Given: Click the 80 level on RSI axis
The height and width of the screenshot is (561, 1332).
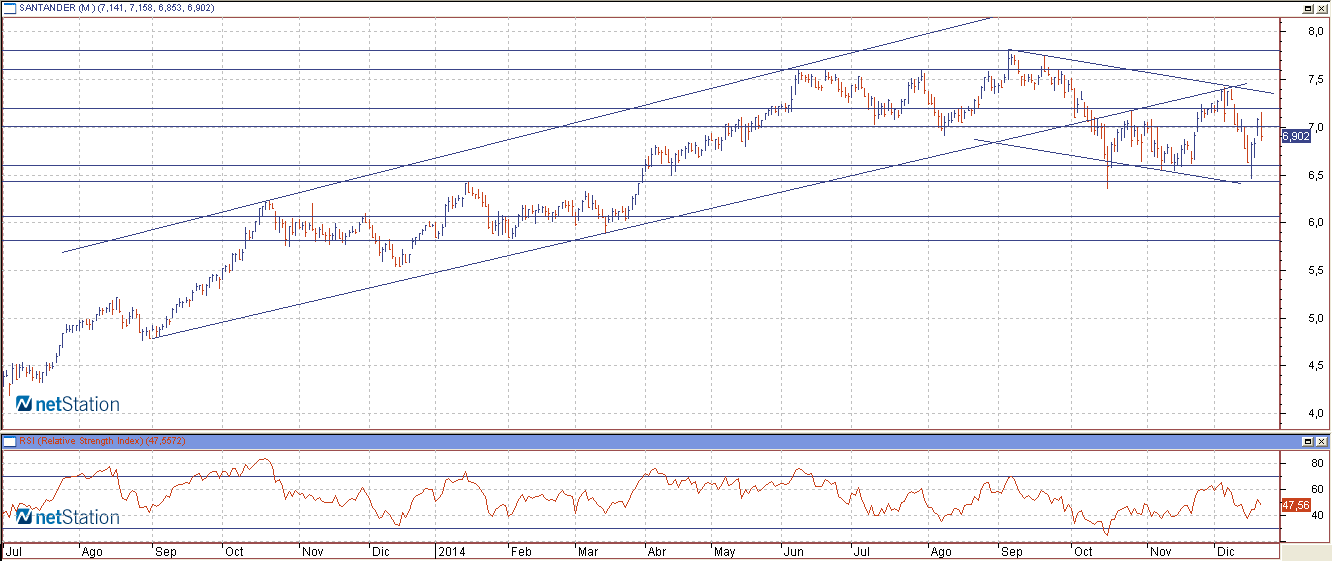Looking at the screenshot, I should 1316,463.
